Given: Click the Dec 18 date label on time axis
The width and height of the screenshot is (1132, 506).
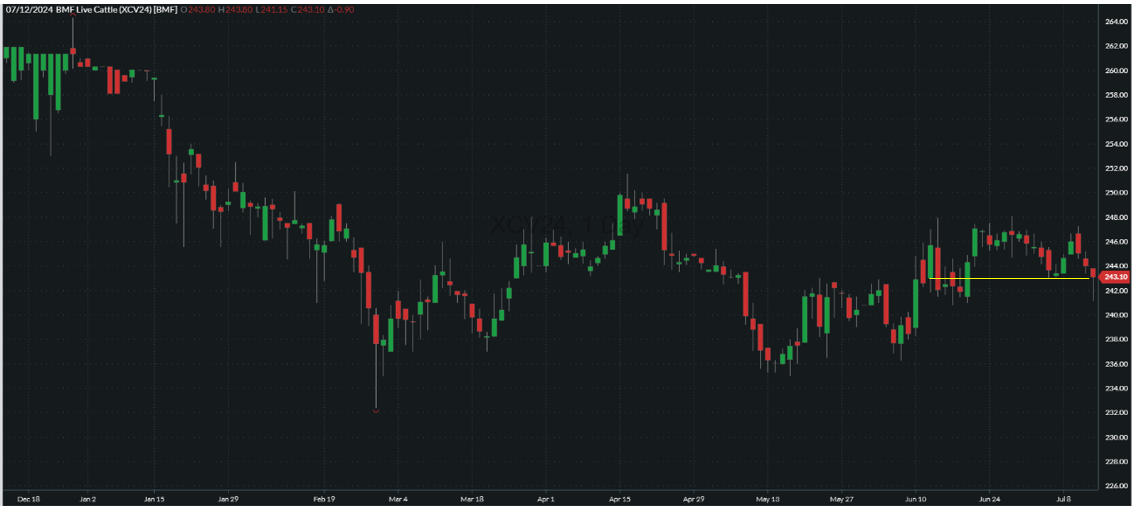Looking at the screenshot, I should click(29, 498).
